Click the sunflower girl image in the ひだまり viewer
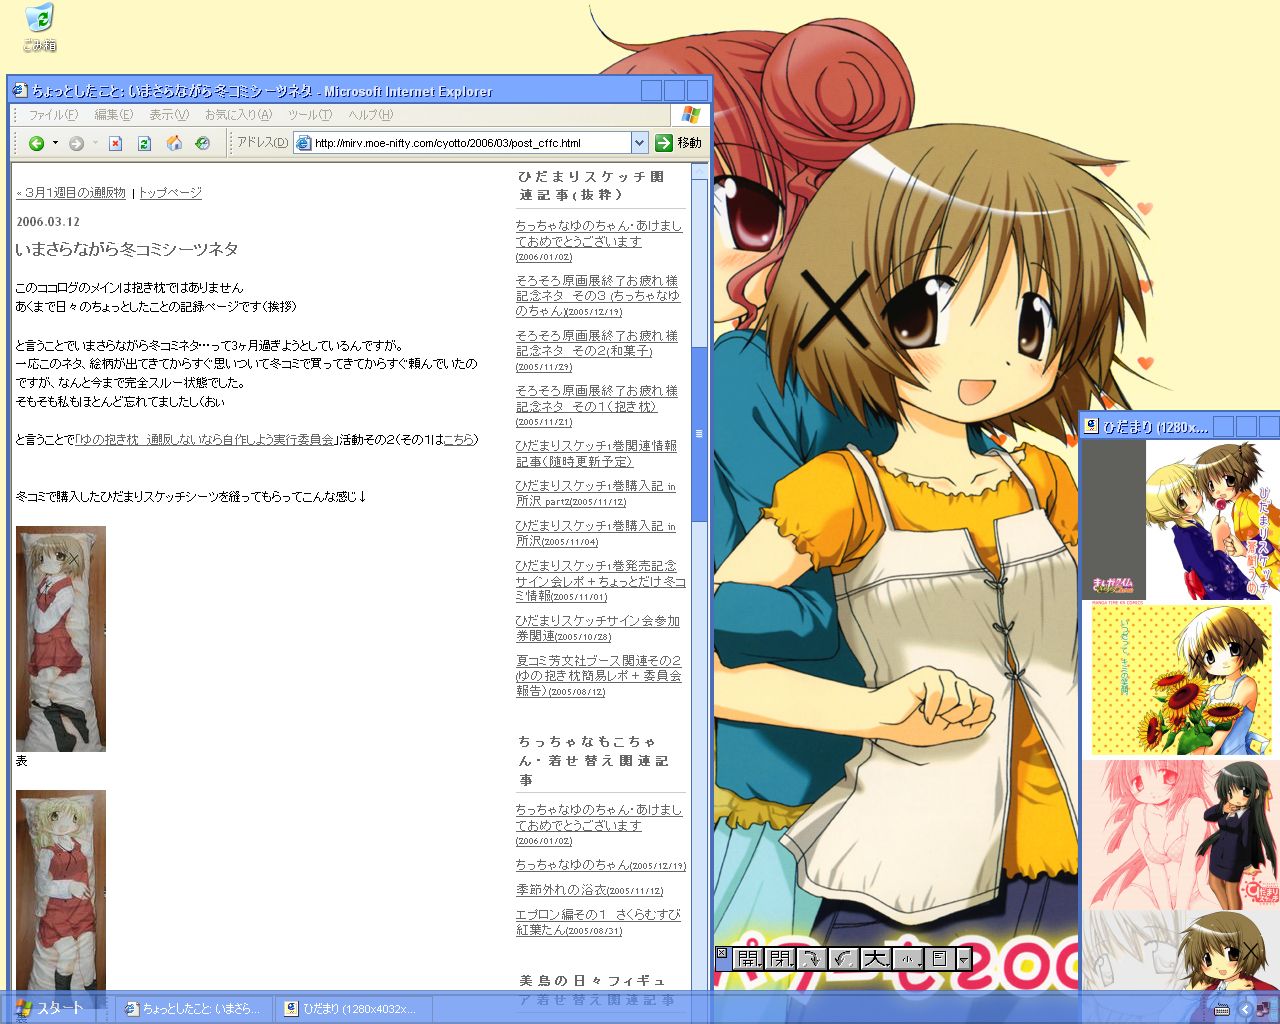This screenshot has width=1280, height=1024. pyautogui.click(x=1181, y=679)
